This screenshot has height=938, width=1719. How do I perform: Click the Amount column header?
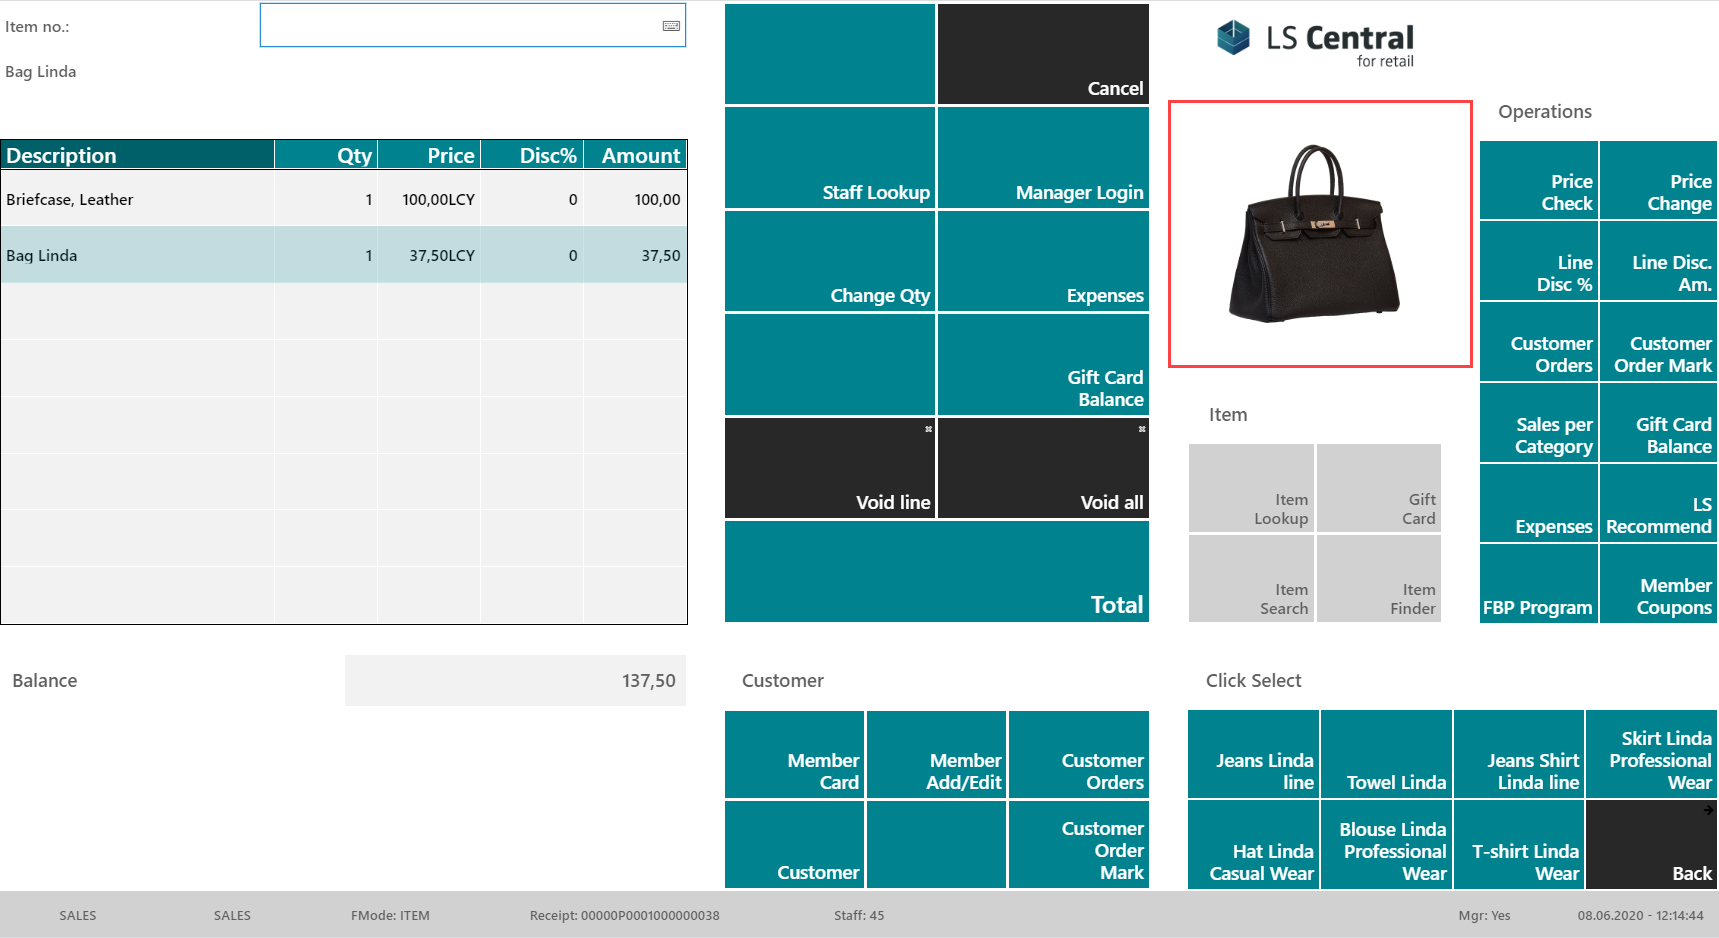tap(635, 155)
